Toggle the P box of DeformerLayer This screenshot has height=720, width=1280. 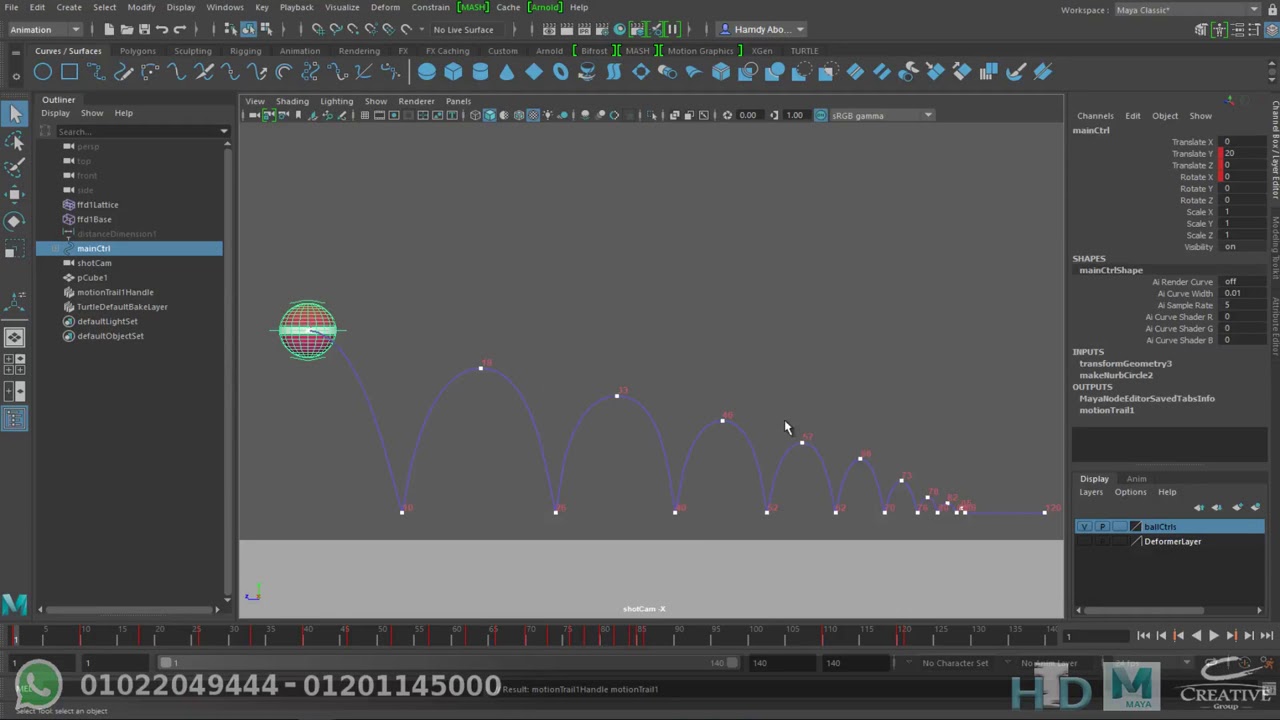[1102, 541]
